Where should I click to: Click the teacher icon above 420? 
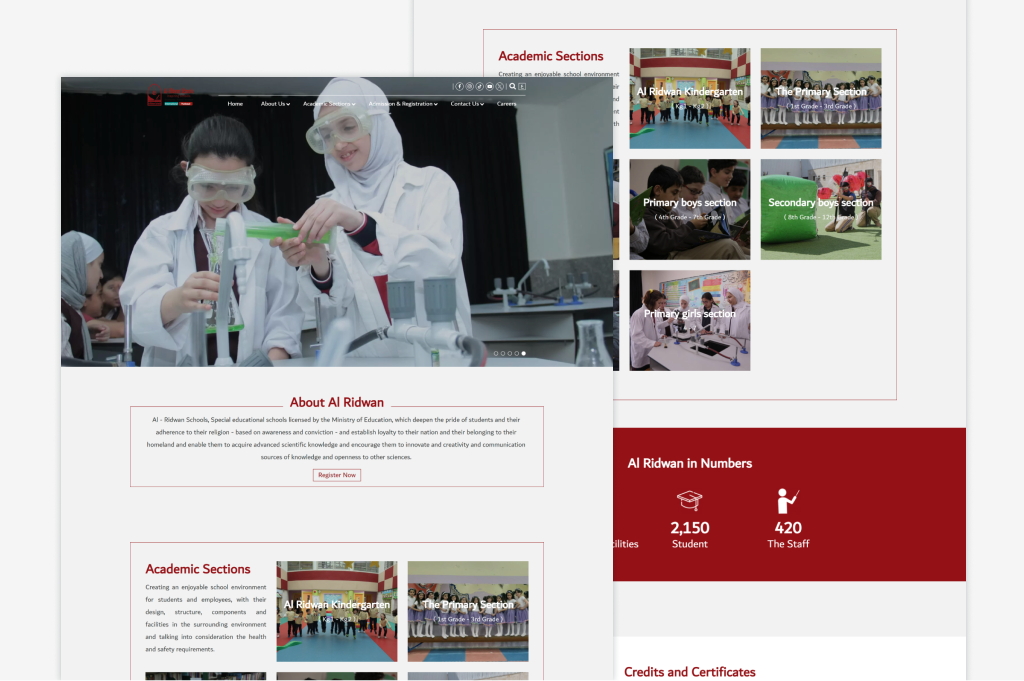[788, 501]
